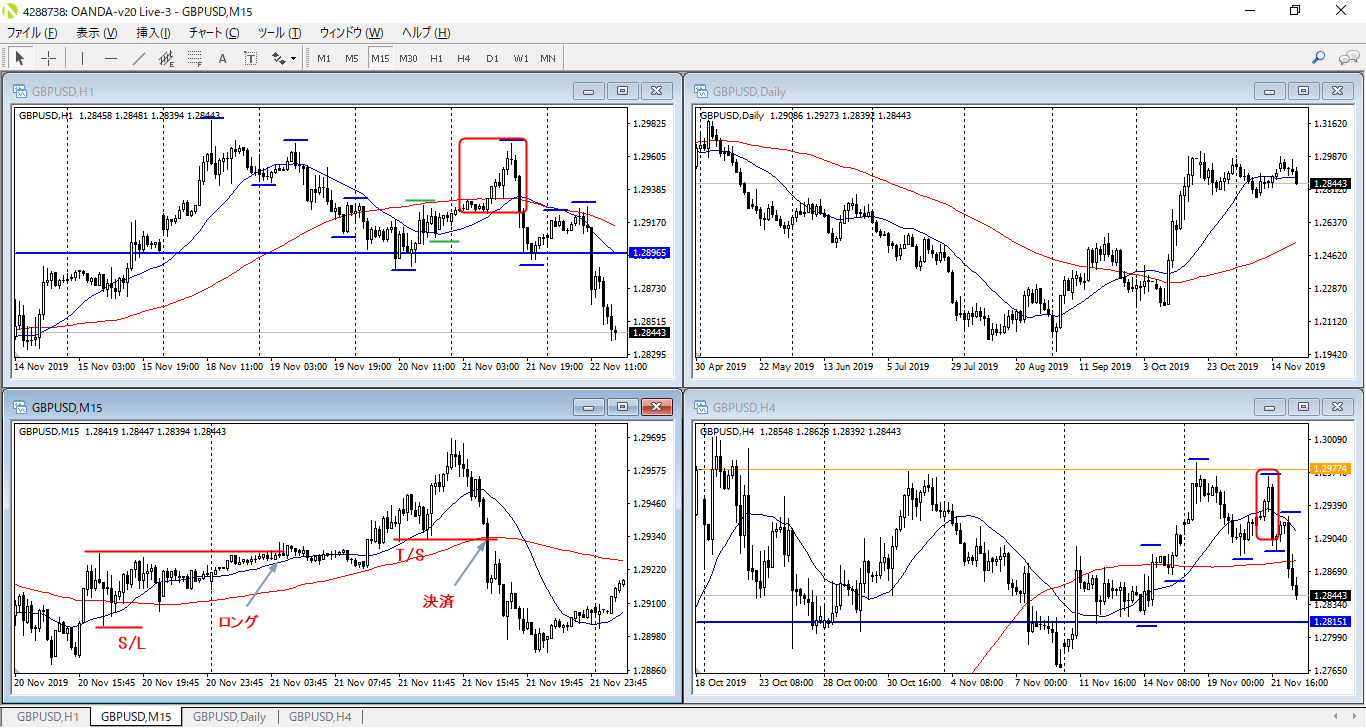Switch chart to MN timeframe
This screenshot has height=728, width=1366.
click(x=548, y=58)
